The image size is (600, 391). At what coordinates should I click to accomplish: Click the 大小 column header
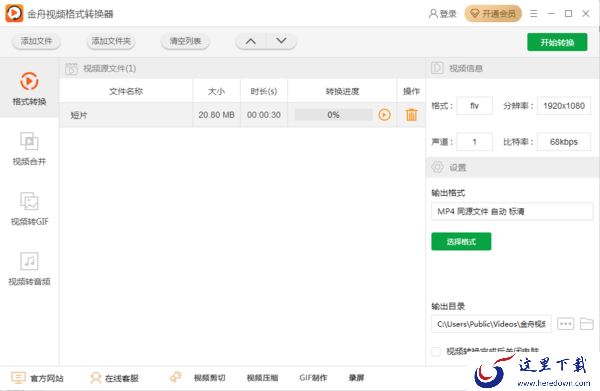(x=216, y=91)
